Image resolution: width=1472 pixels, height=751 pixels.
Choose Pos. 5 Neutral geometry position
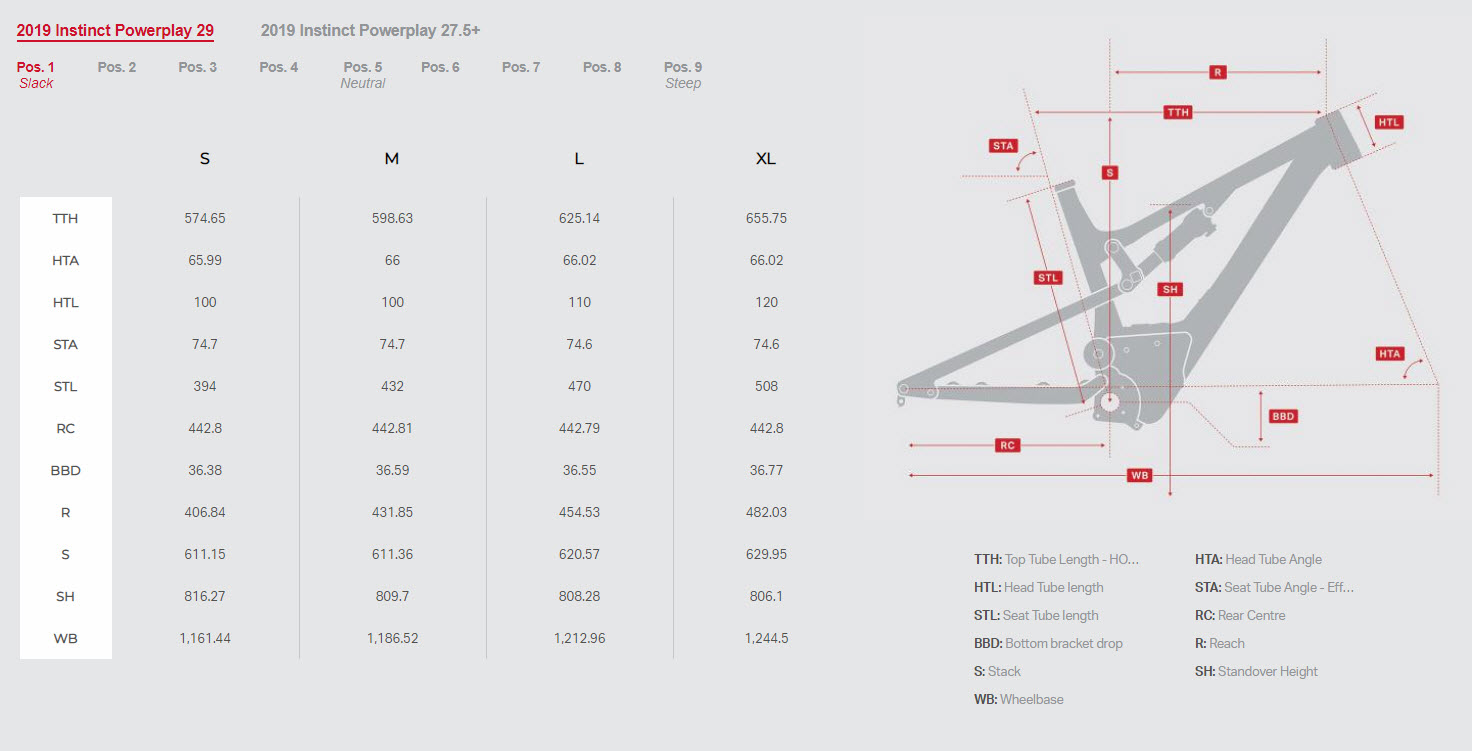363,75
